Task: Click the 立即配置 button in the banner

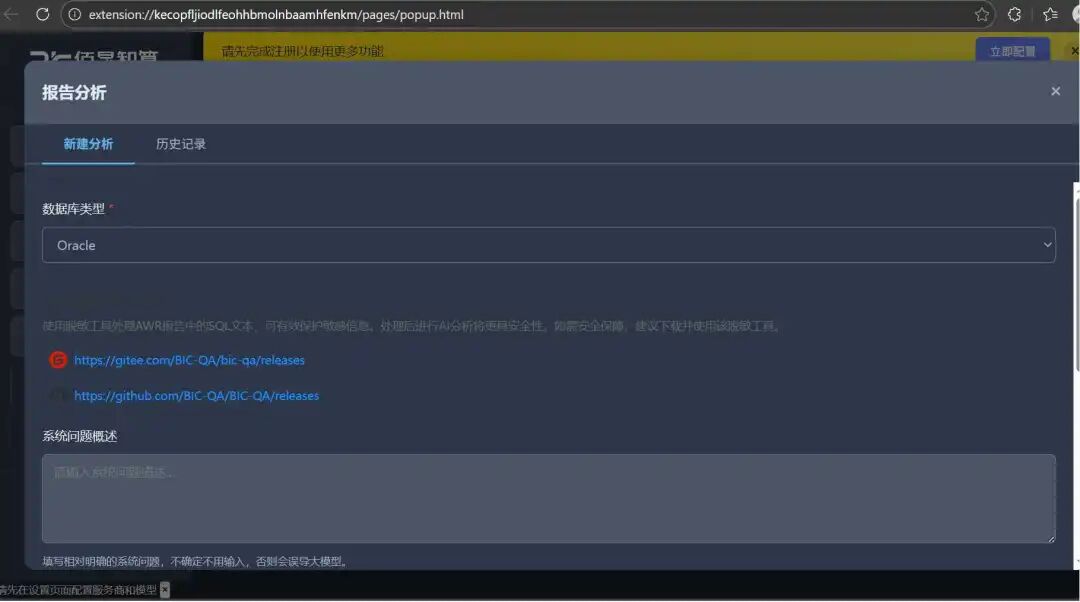Action: pos(1012,51)
